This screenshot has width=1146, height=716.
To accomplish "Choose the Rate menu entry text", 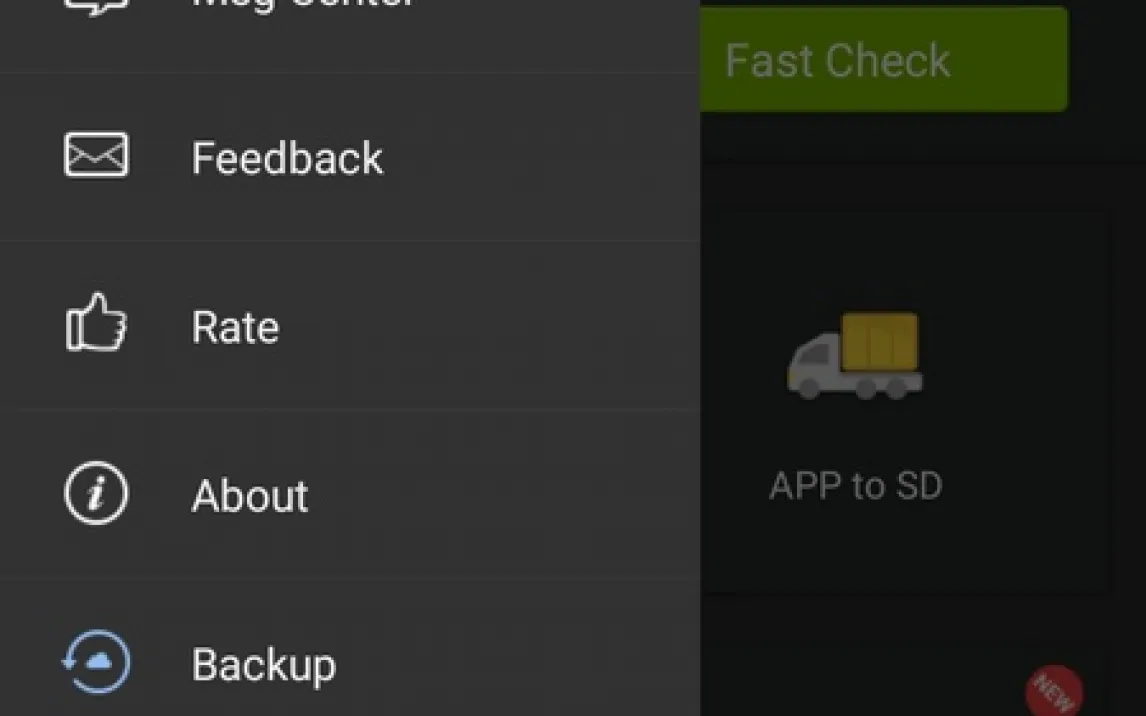I will click(x=235, y=327).
